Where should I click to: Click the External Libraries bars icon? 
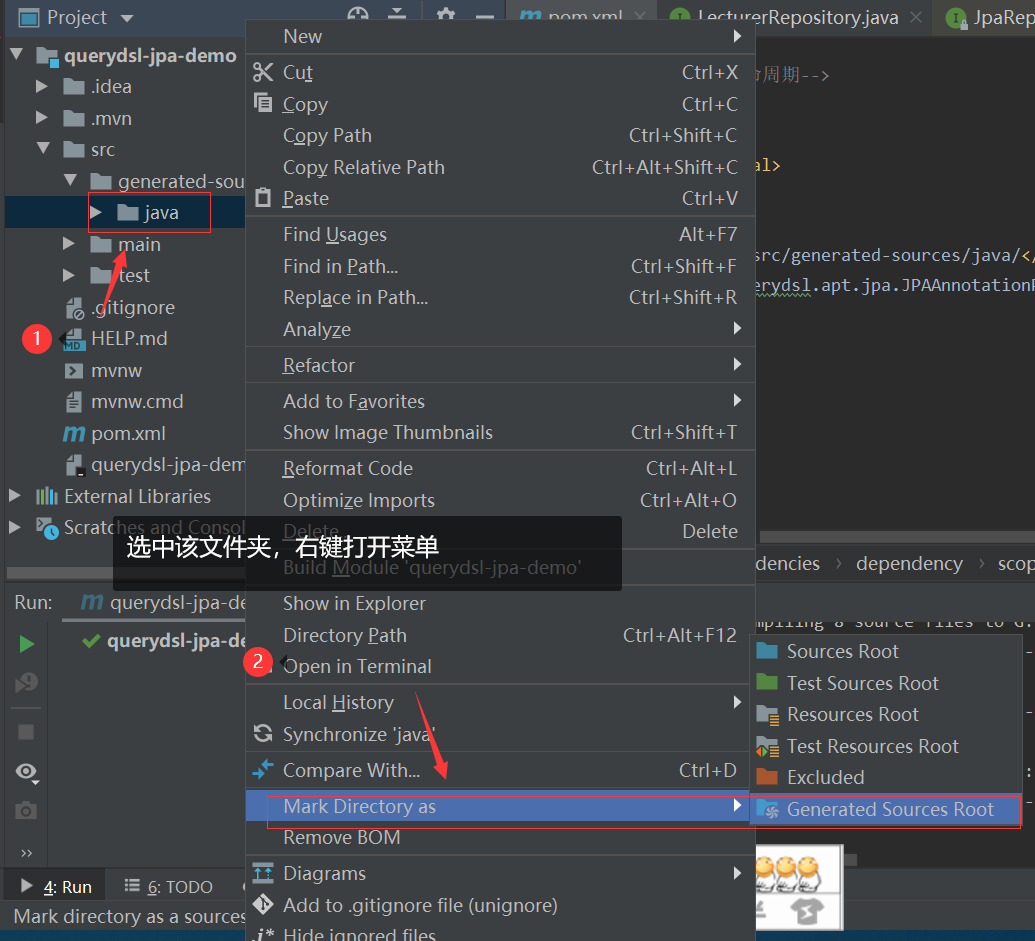point(46,496)
